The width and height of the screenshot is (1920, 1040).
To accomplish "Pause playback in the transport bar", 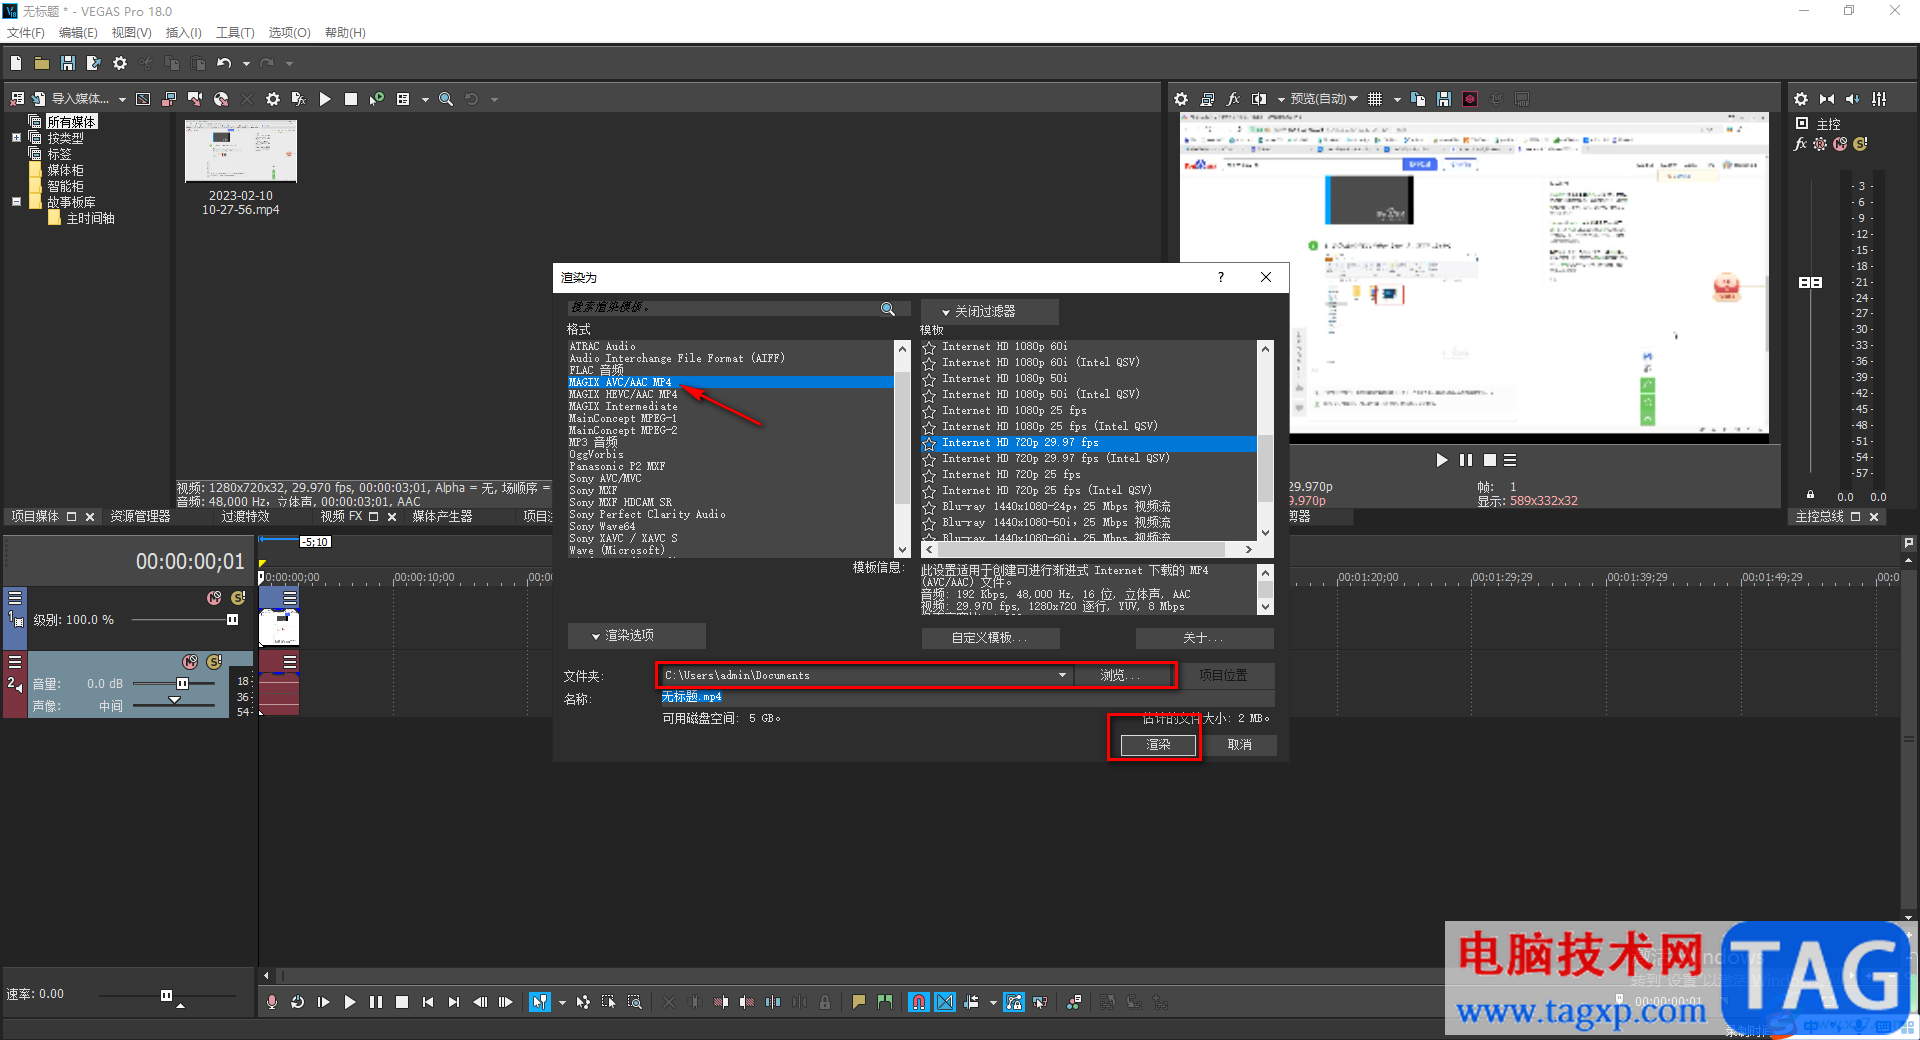I will (x=376, y=1002).
